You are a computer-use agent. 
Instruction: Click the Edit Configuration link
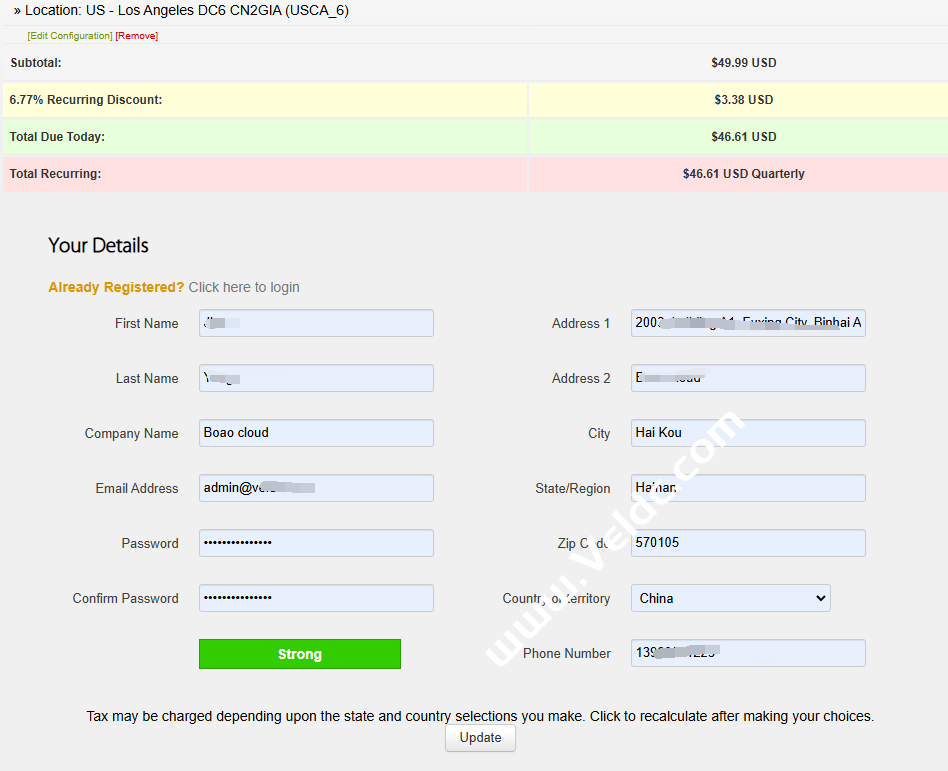click(70, 36)
